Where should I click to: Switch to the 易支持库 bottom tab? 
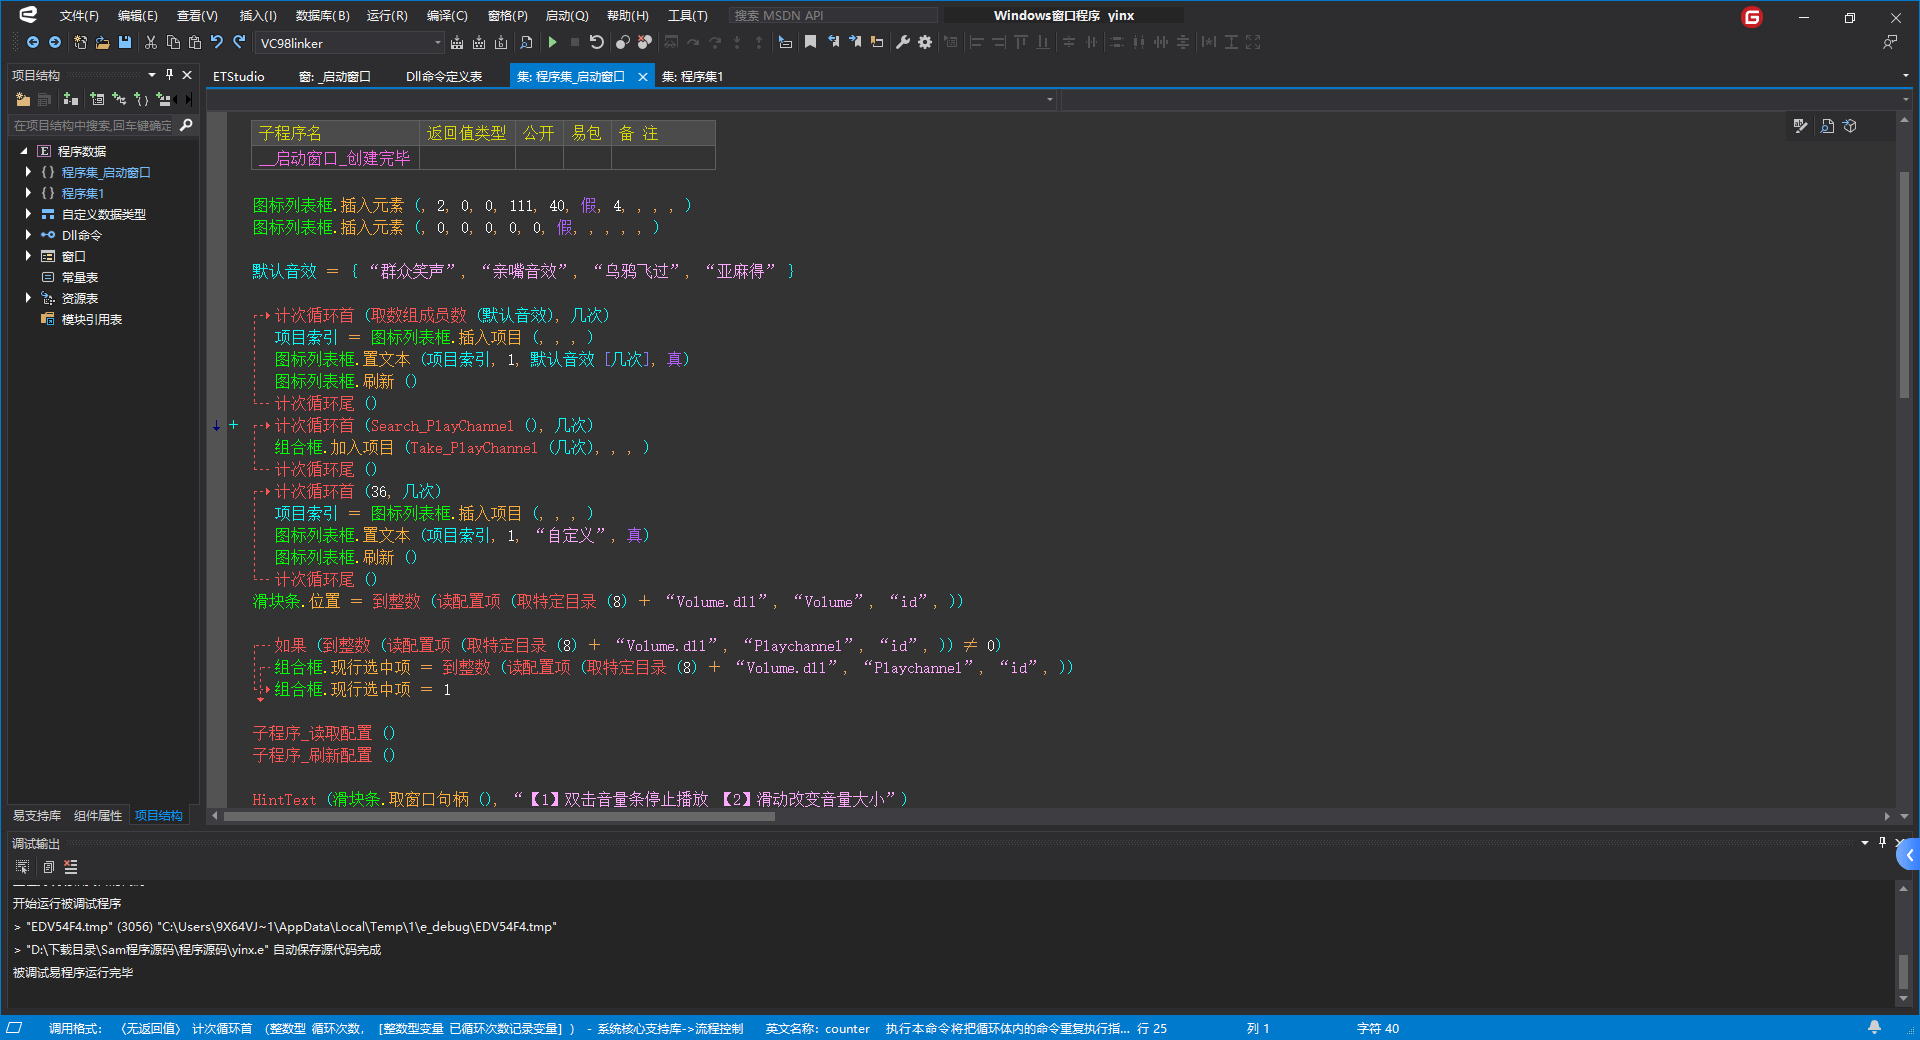(x=37, y=815)
